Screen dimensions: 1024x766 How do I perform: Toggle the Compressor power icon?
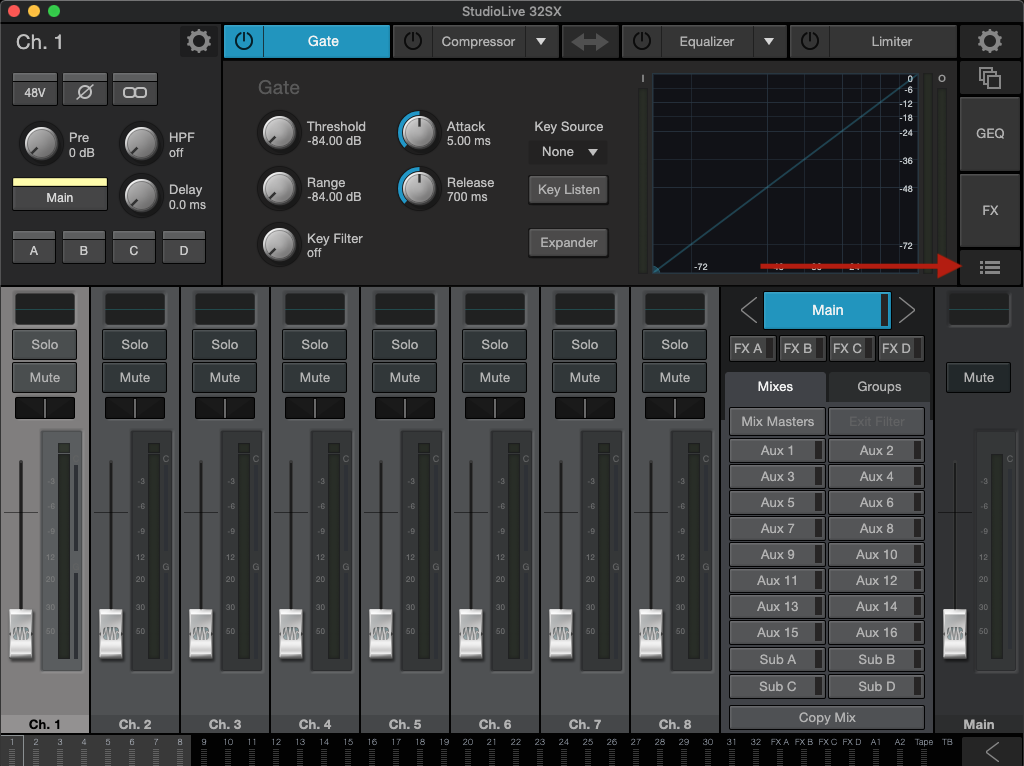(x=413, y=41)
